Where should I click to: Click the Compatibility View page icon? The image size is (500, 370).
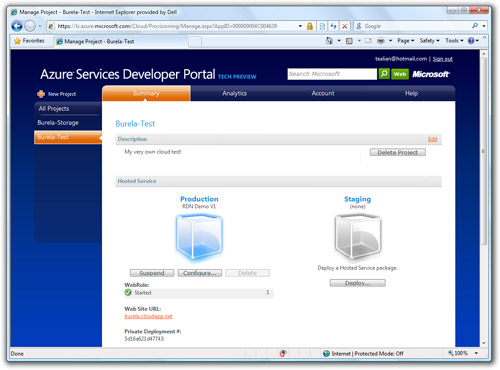point(322,26)
